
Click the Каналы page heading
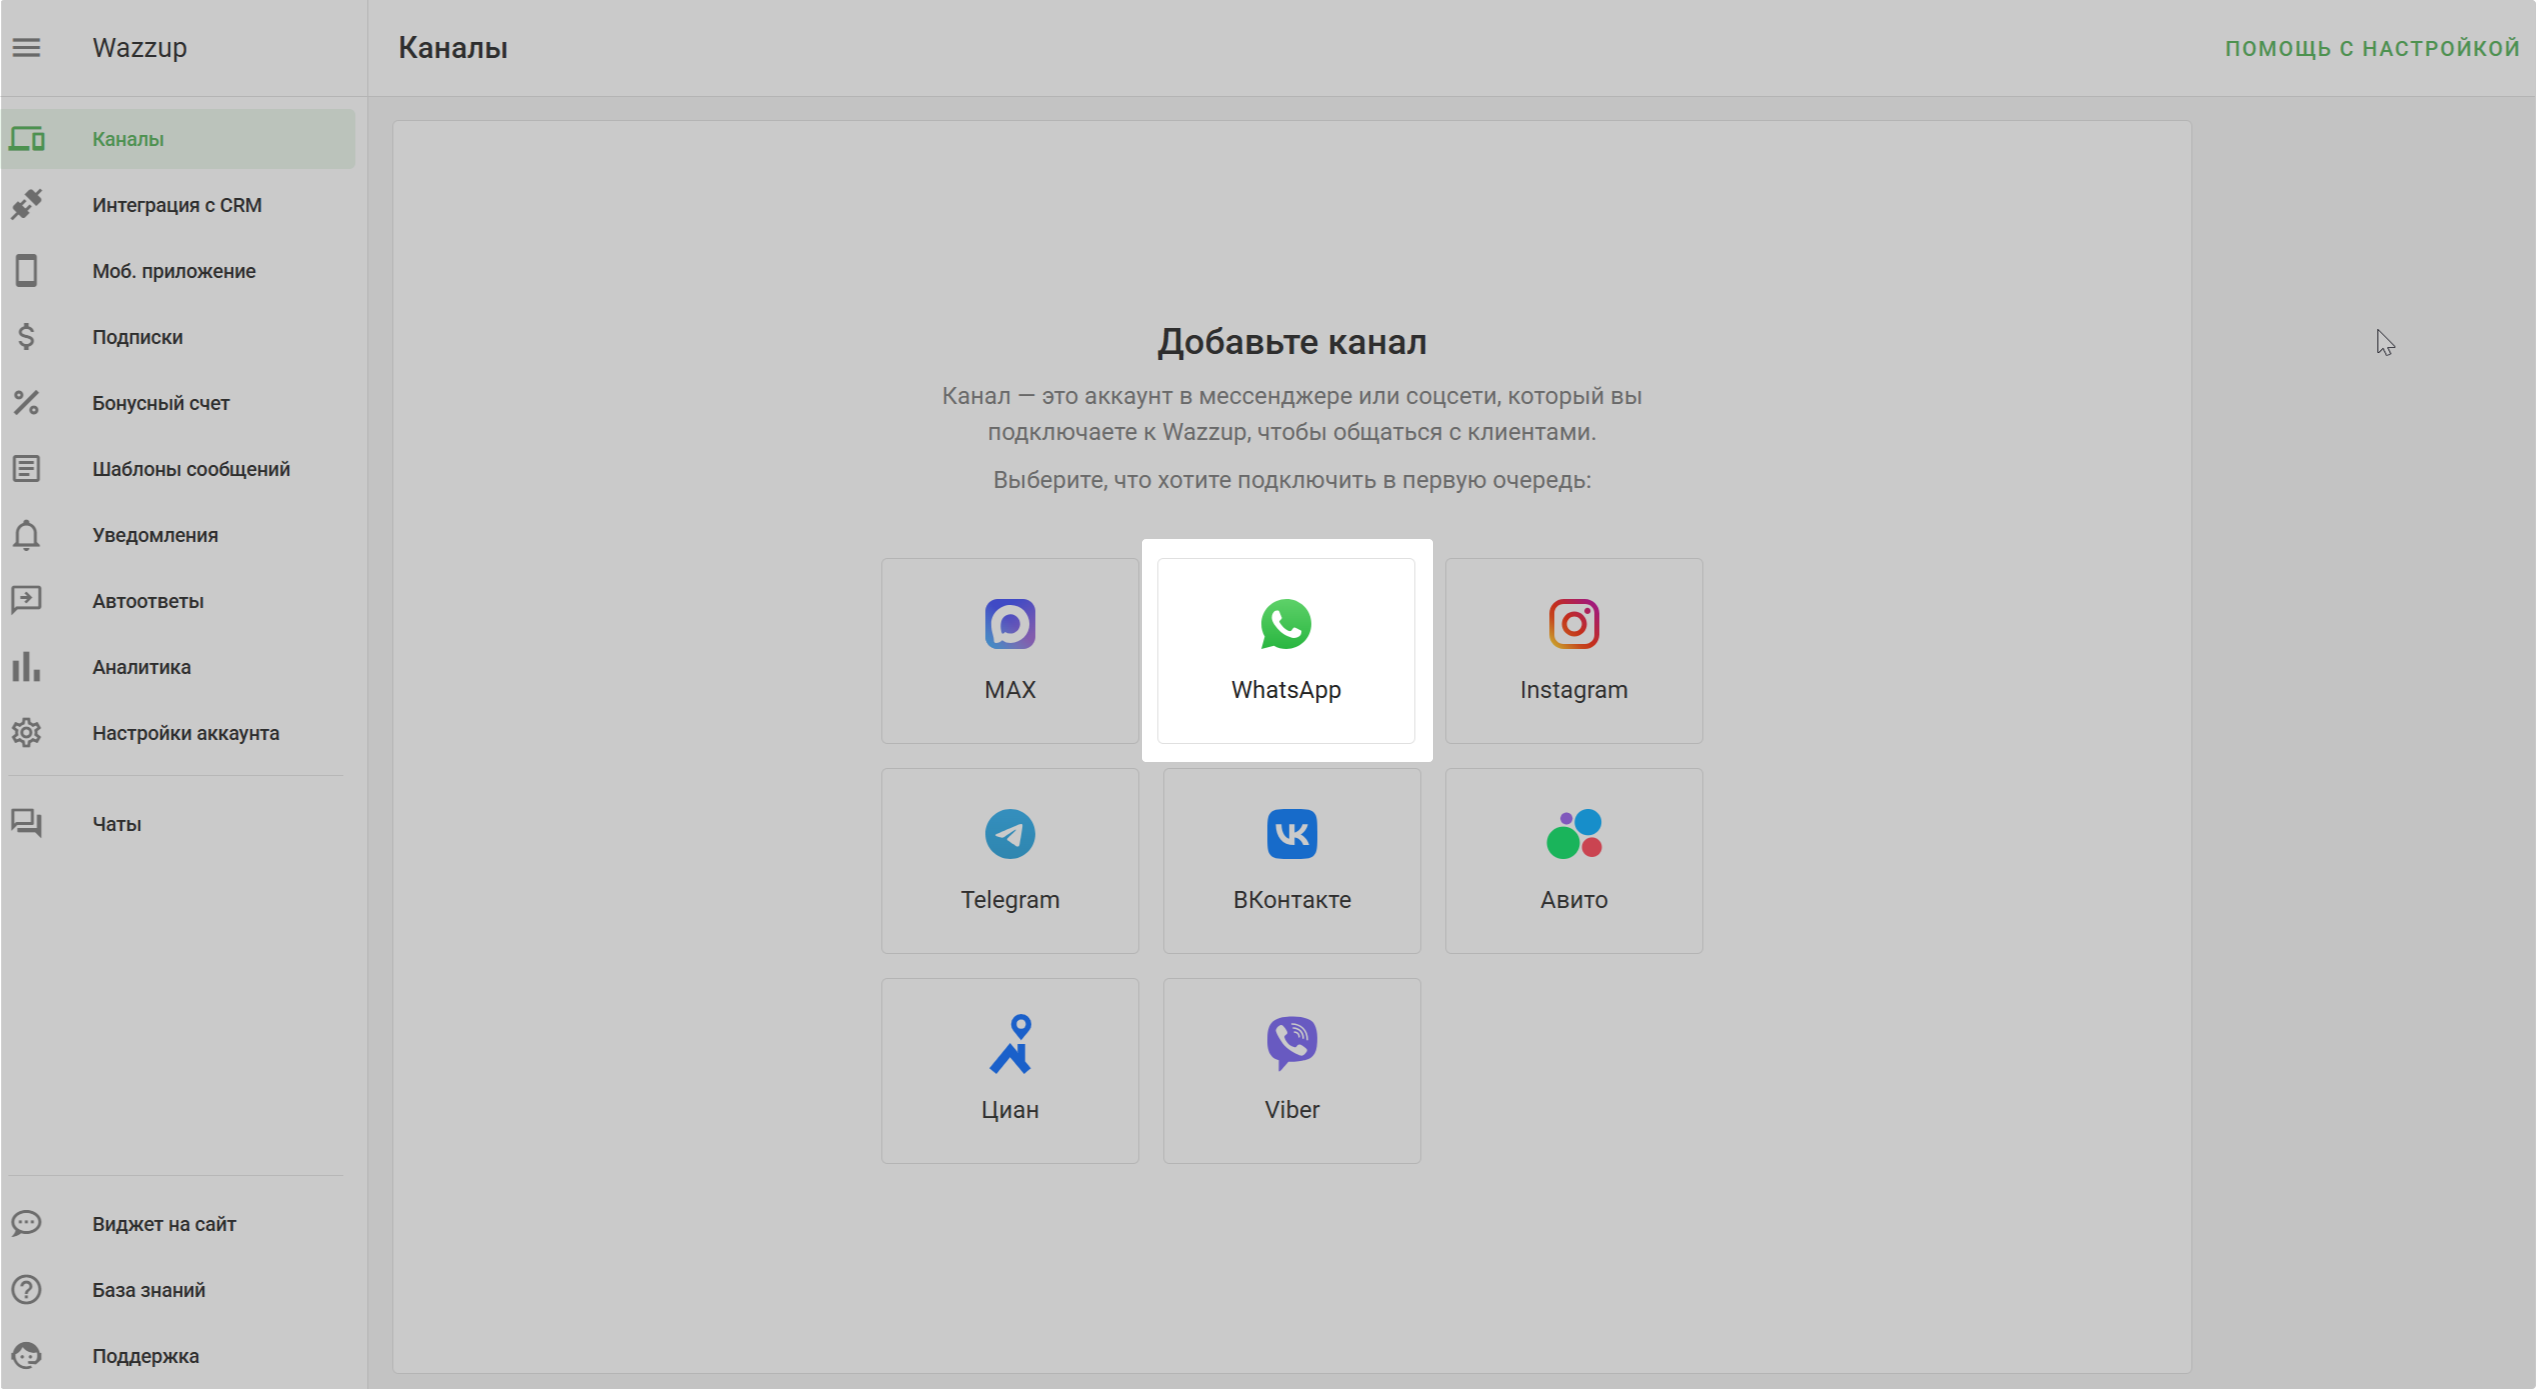[453, 48]
